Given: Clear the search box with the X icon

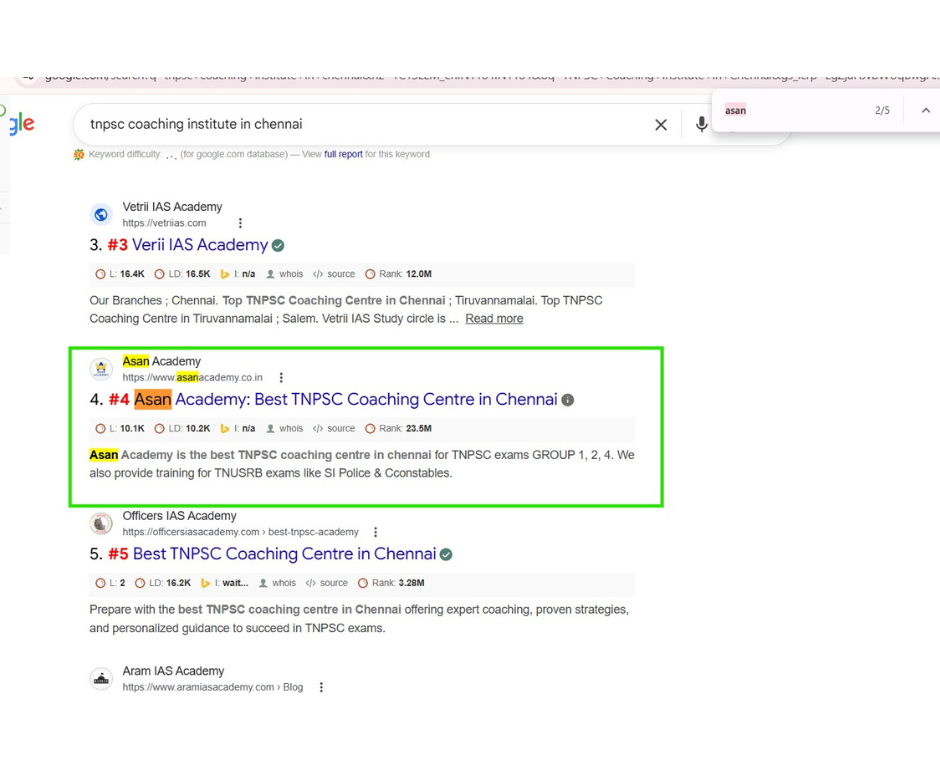Looking at the screenshot, I should pos(661,125).
